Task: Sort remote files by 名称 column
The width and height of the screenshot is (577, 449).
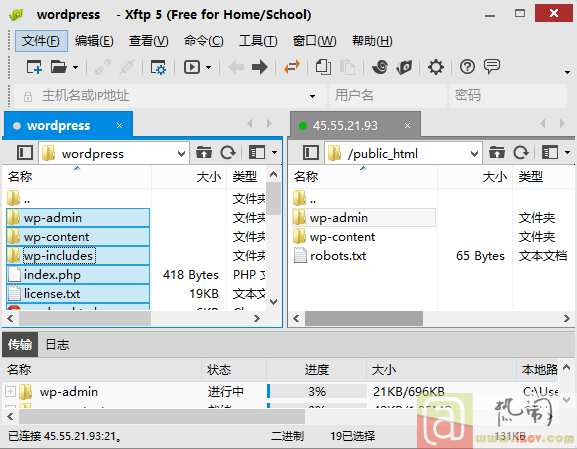Action: 363,177
